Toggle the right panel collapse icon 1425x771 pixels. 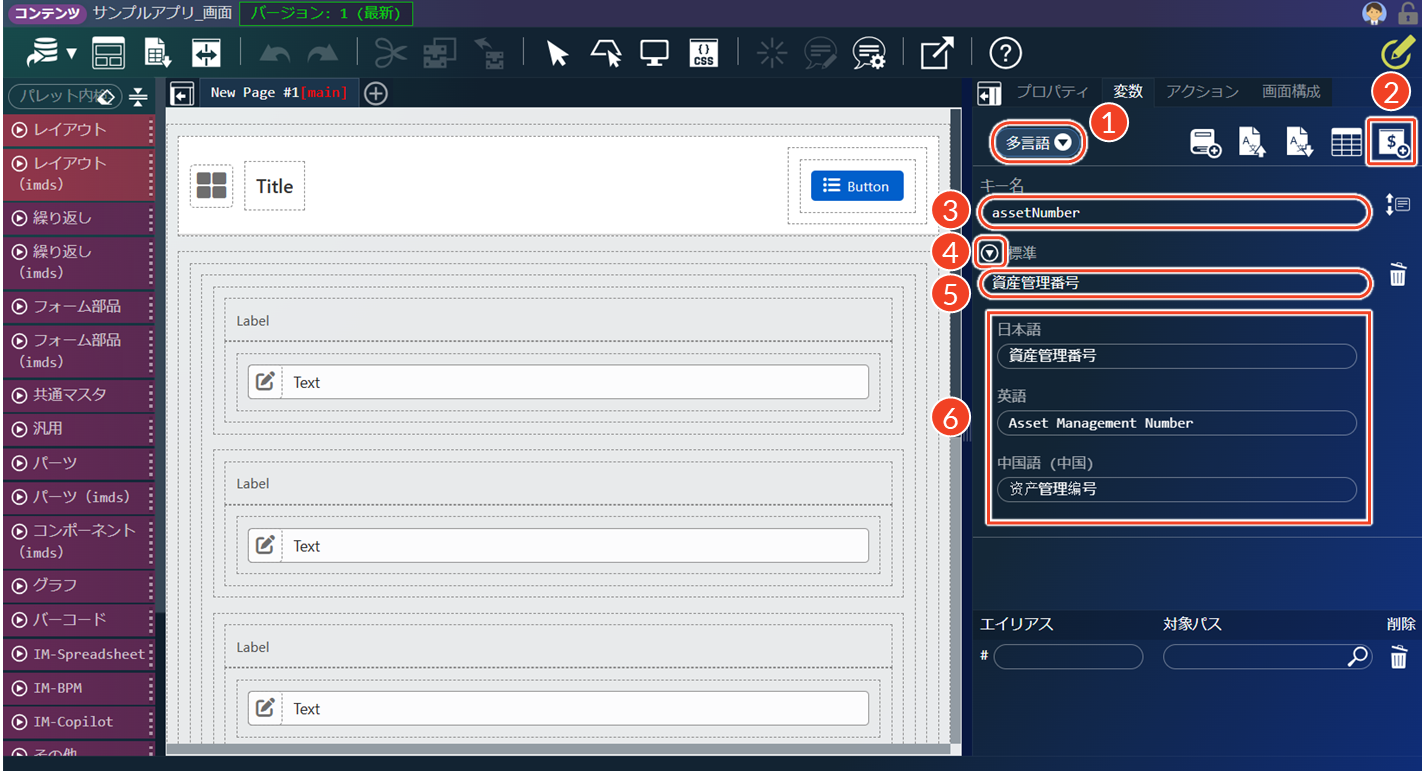[x=989, y=93]
